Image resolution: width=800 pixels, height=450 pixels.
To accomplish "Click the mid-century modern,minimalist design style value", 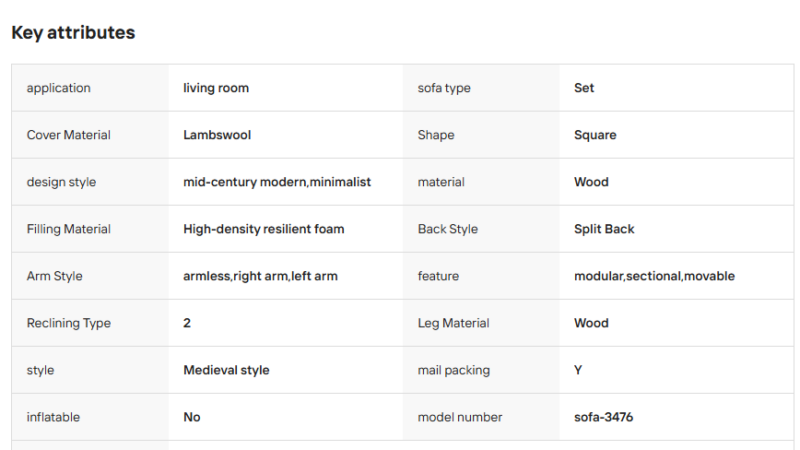I will click(277, 182).
